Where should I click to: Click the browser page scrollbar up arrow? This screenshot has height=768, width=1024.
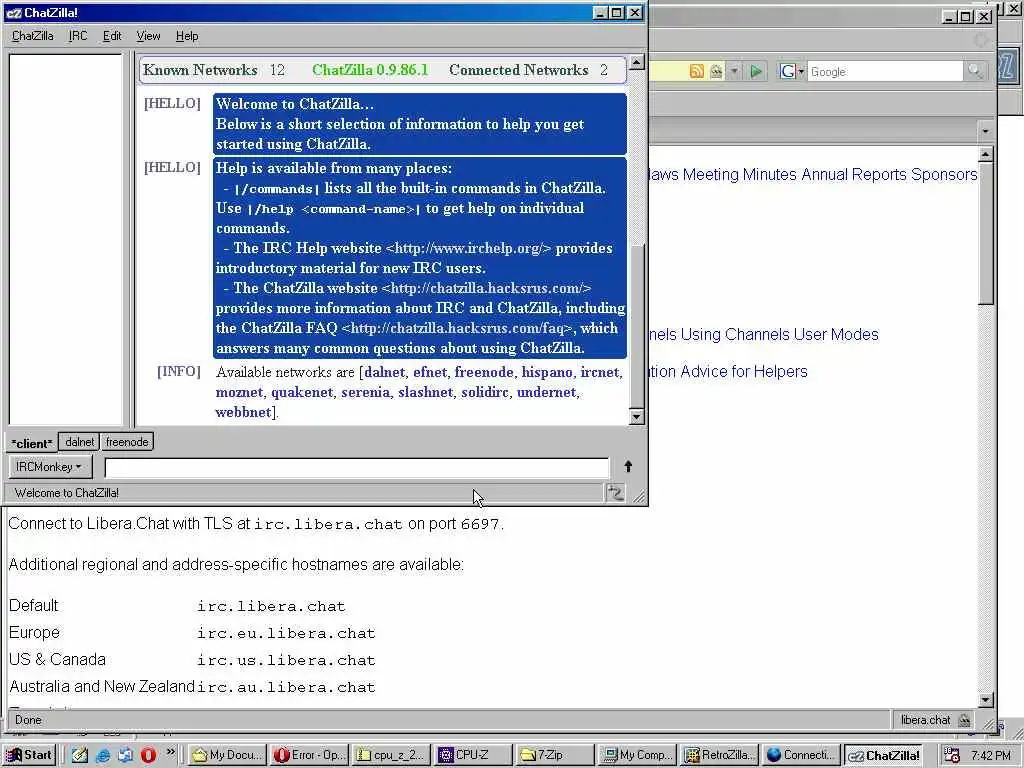coord(985,154)
